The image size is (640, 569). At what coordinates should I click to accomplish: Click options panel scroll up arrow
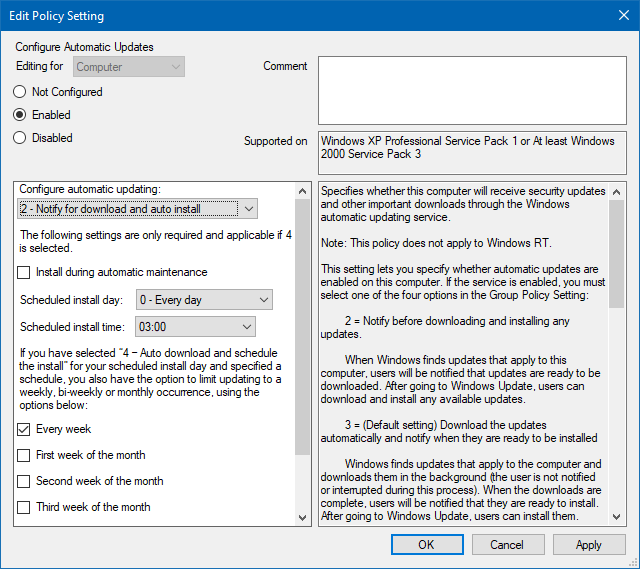pyautogui.click(x=302, y=191)
